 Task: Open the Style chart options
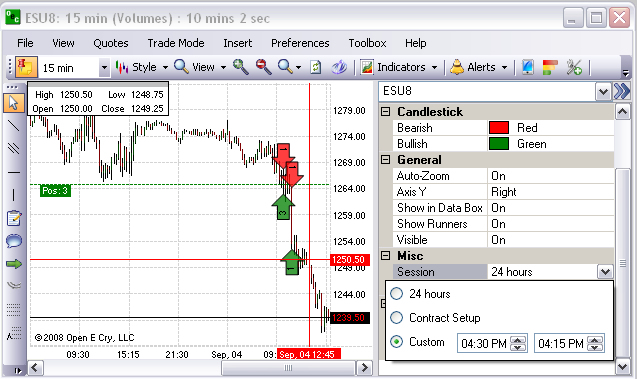tap(141, 67)
